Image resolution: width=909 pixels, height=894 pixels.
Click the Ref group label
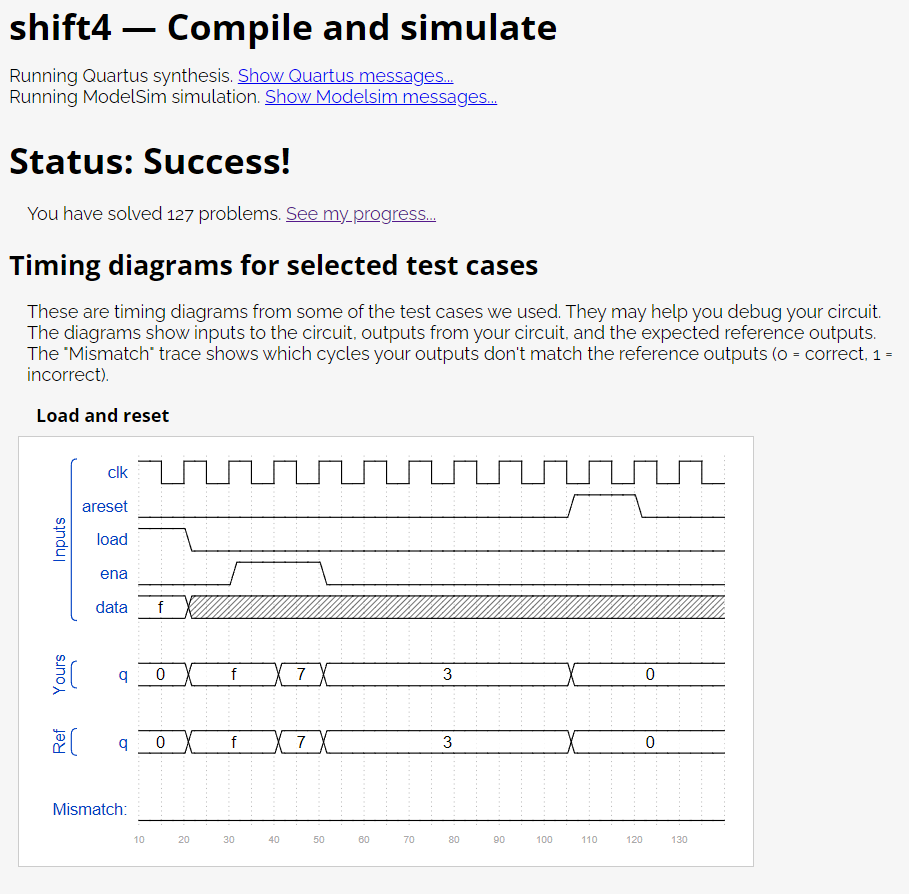click(59, 742)
